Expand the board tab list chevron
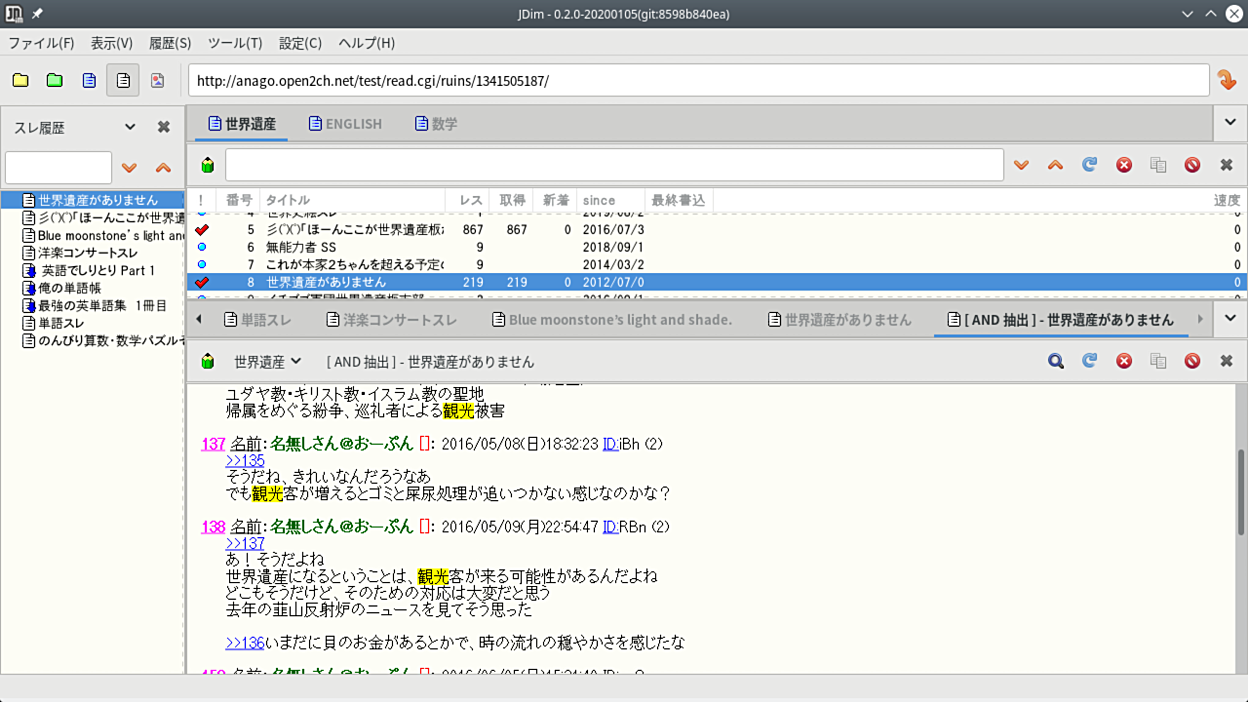This screenshot has width=1248, height=702. point(1230,123)
